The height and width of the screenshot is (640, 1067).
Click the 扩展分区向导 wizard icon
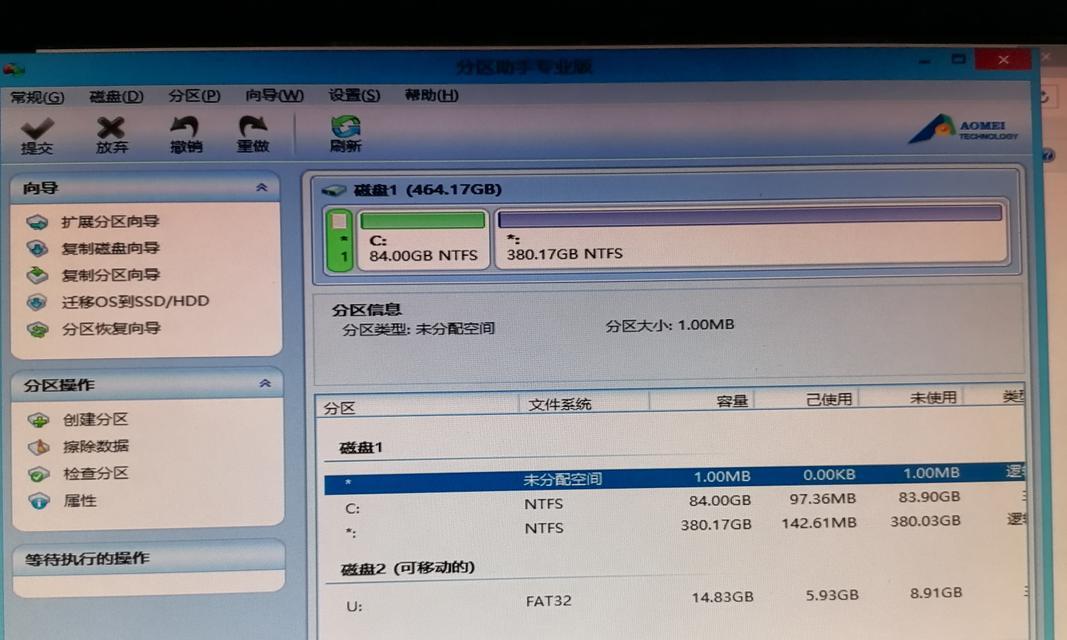coord(37,222)
